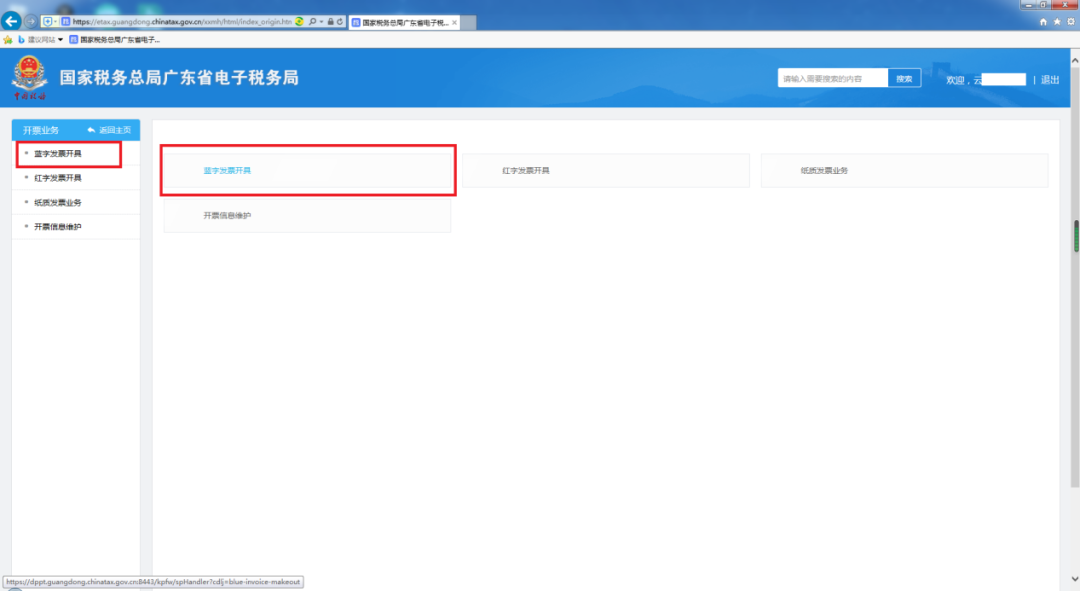Open the 国家税务总局广东省电子 bookmark
The image size is (1080, 591).
(x=114, y=40)
